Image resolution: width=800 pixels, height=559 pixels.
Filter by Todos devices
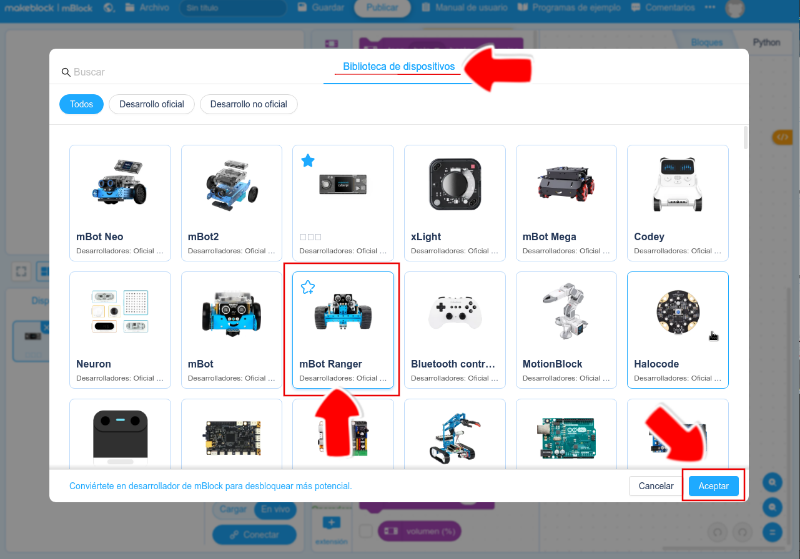[81, 104]
